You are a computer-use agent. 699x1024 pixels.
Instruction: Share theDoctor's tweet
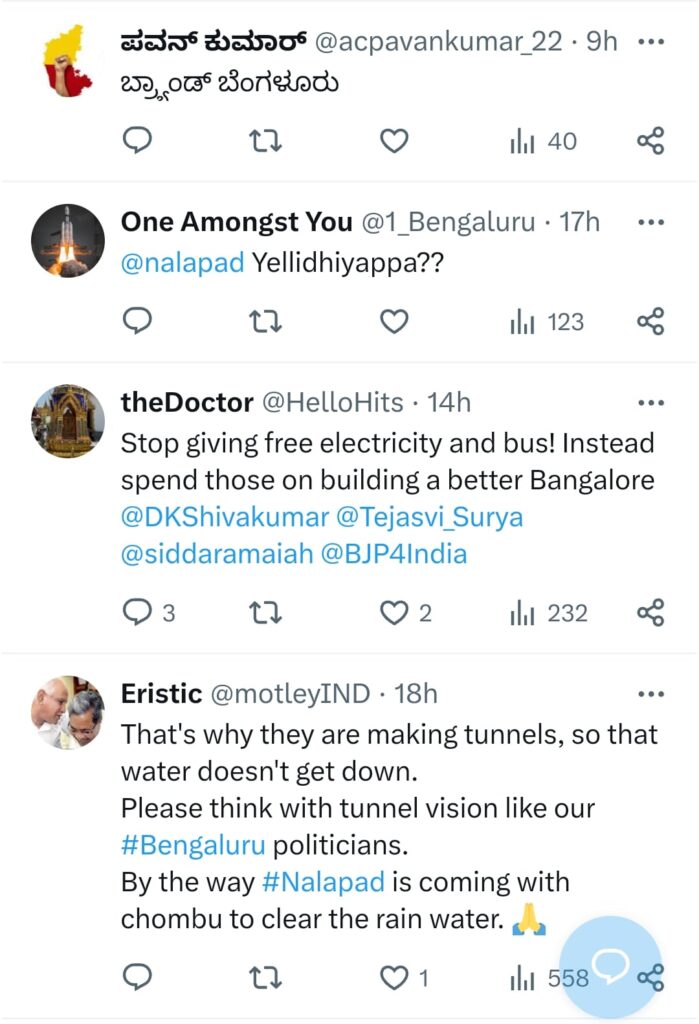click(x=651, y=612)
